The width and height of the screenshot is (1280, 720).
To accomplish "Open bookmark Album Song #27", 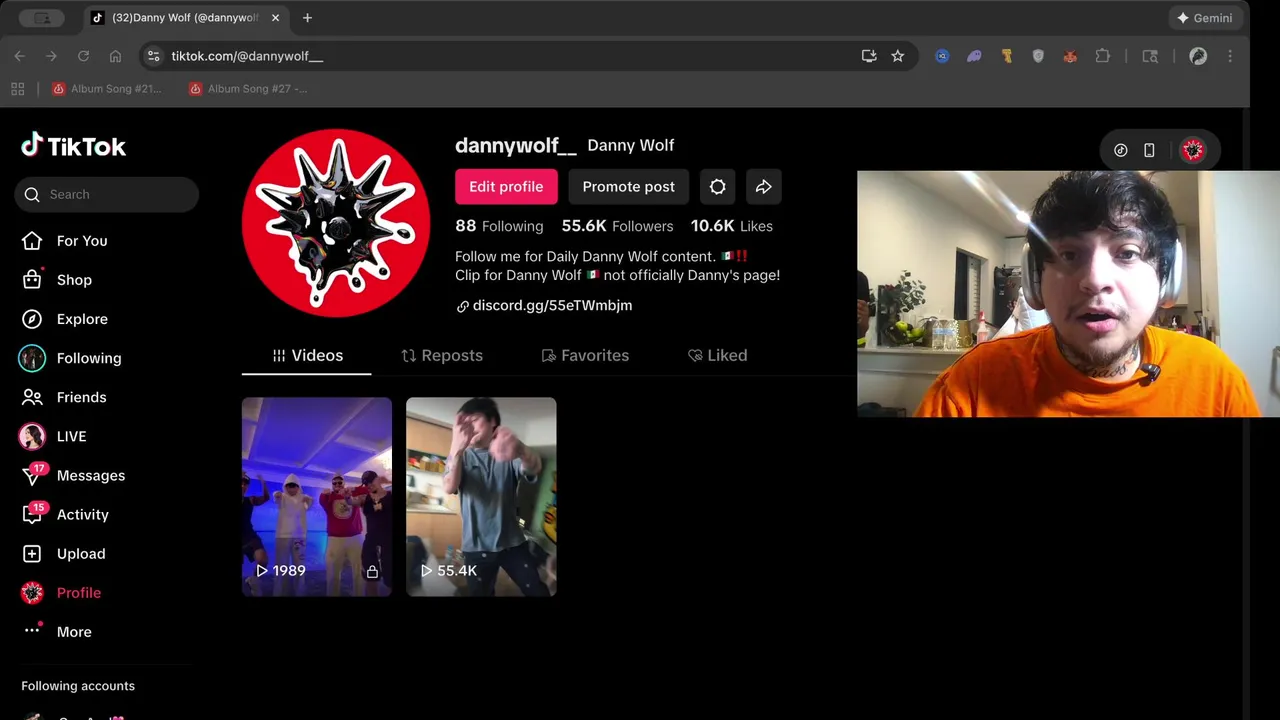I will point(249,89).
